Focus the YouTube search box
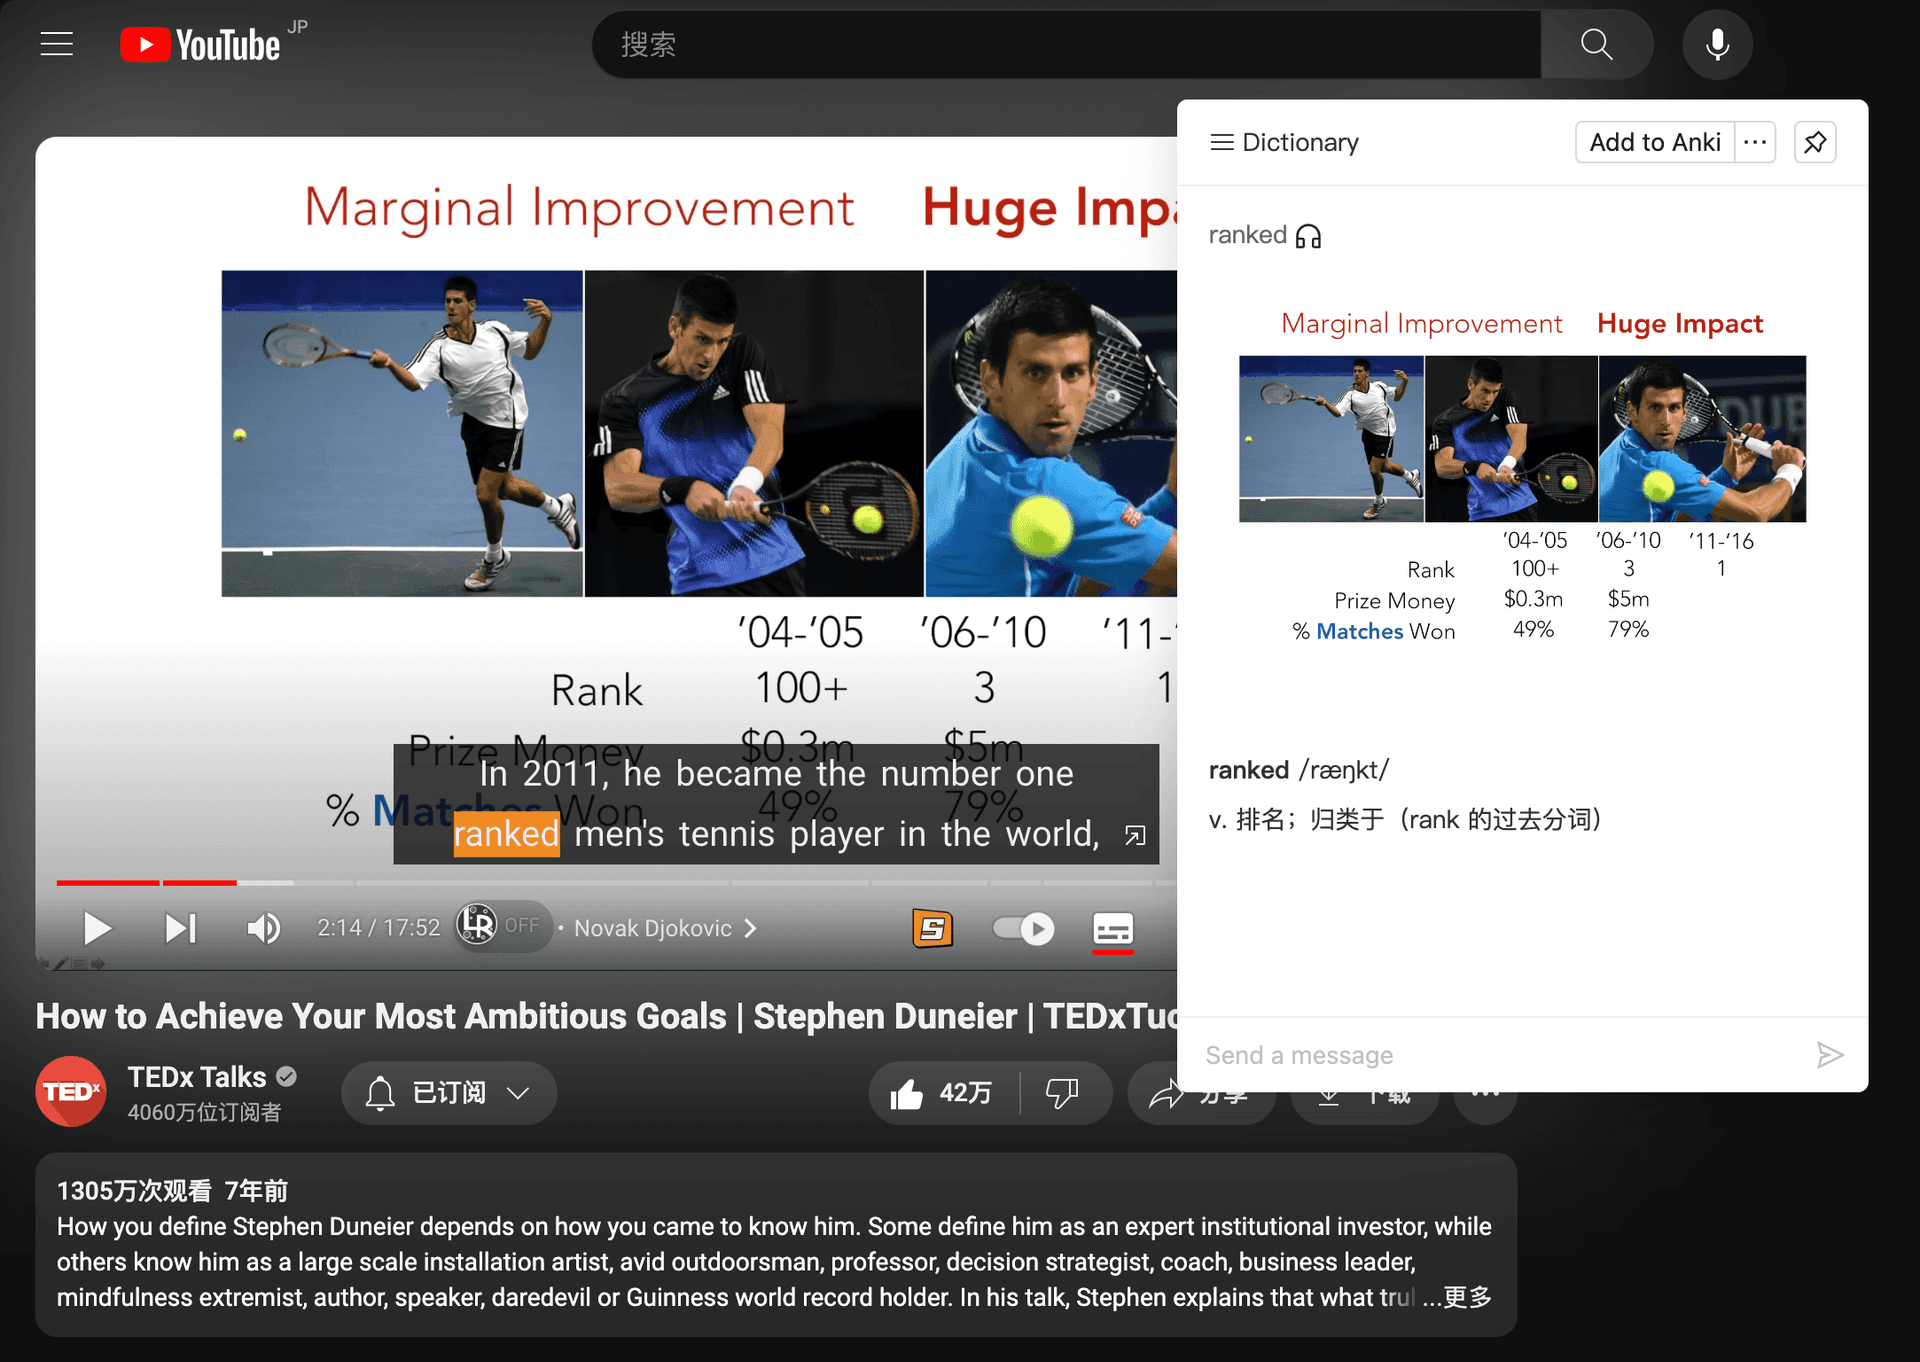 [x=1066, y=45]
